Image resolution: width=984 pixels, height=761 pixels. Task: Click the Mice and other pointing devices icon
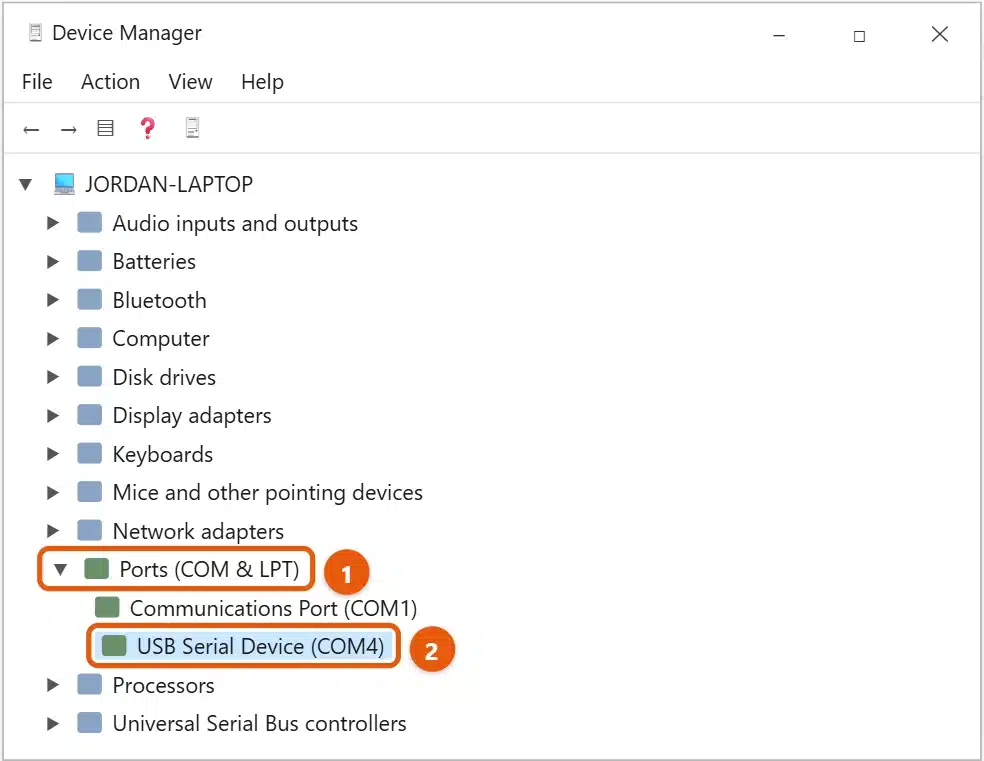click(90, 492)
